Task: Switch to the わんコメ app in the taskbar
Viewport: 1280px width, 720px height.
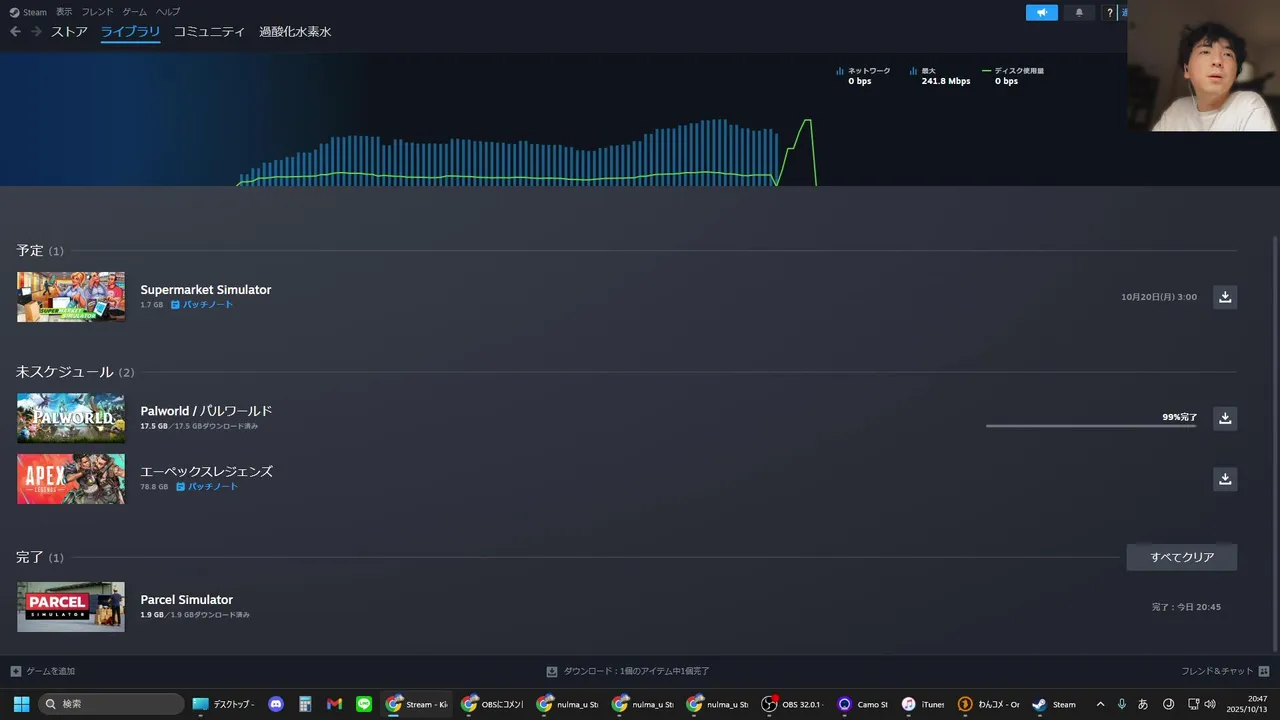Action: coord(989,704)
